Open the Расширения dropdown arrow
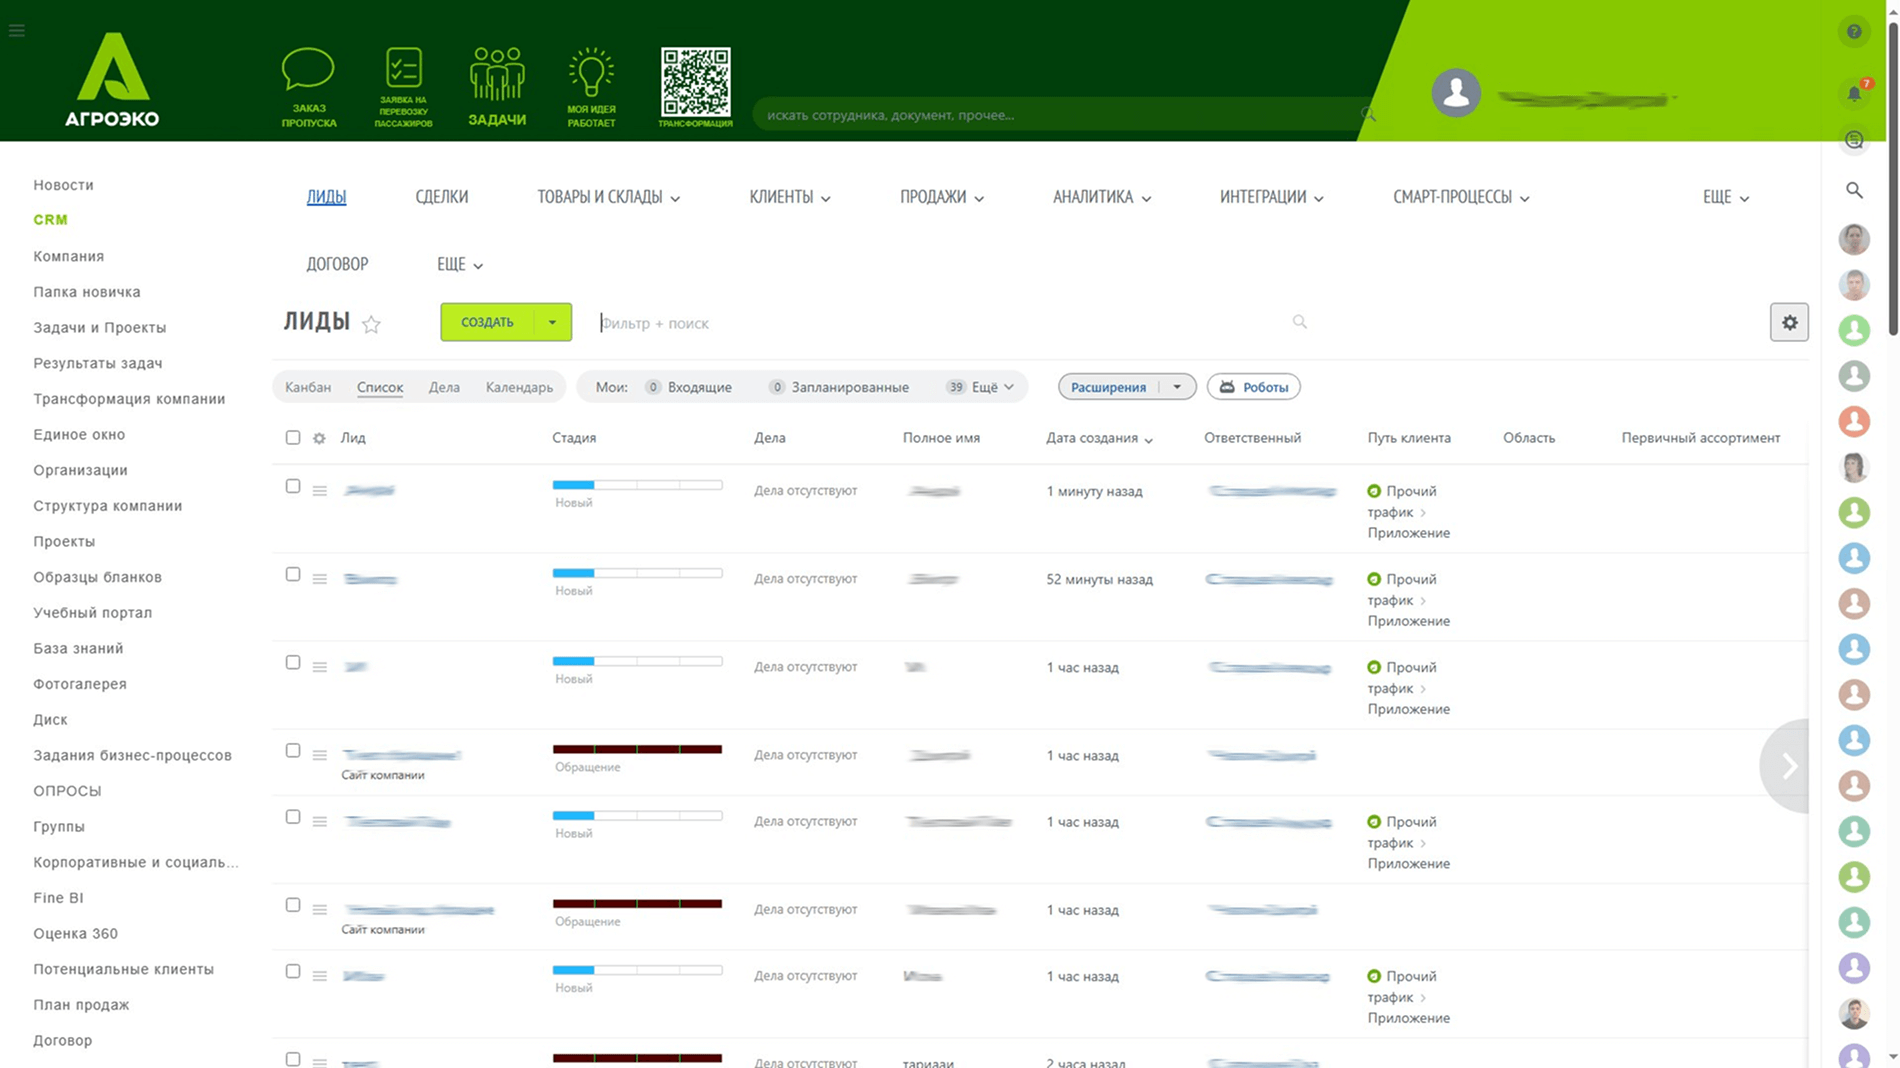This screenshot has height=1068, width=1900. (1177, 387)
